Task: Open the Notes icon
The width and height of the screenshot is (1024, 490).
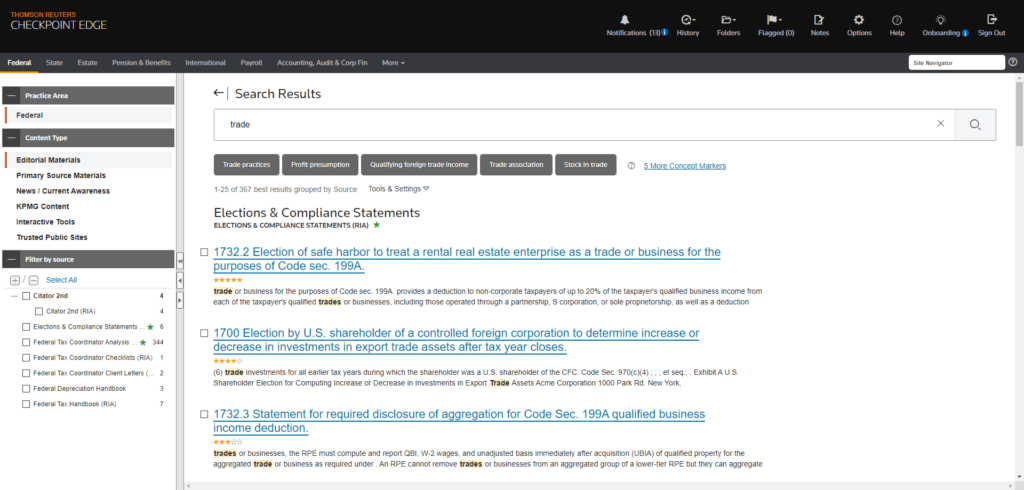Action: point(819,19)
